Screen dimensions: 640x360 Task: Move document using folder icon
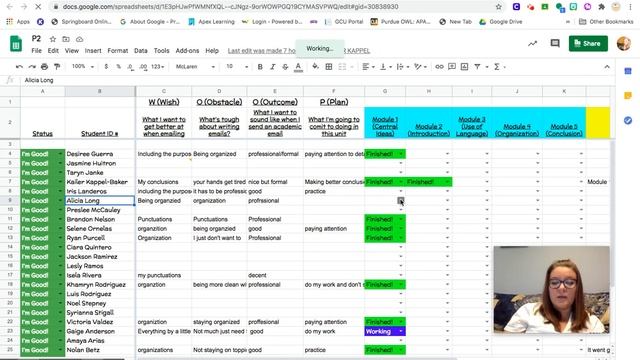66,39
